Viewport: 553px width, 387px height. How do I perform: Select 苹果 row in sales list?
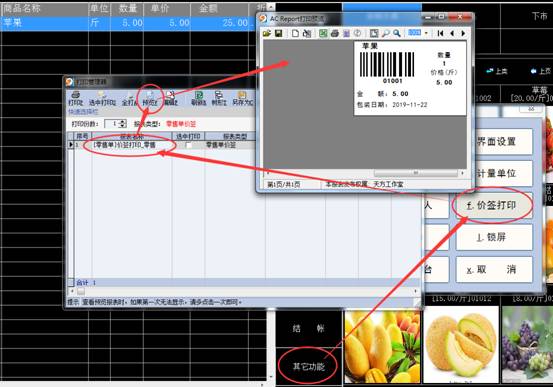tap(134, 23)
